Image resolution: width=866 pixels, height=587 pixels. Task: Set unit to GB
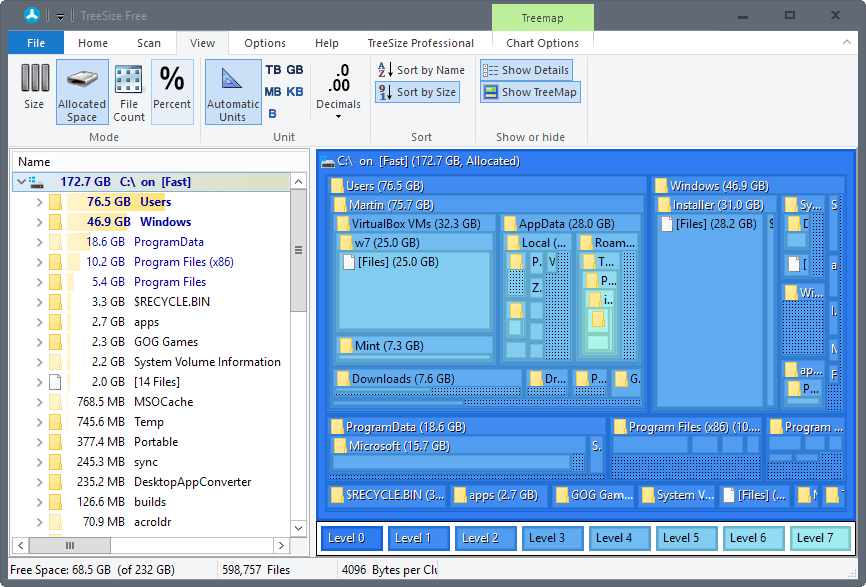click(295, 70)
